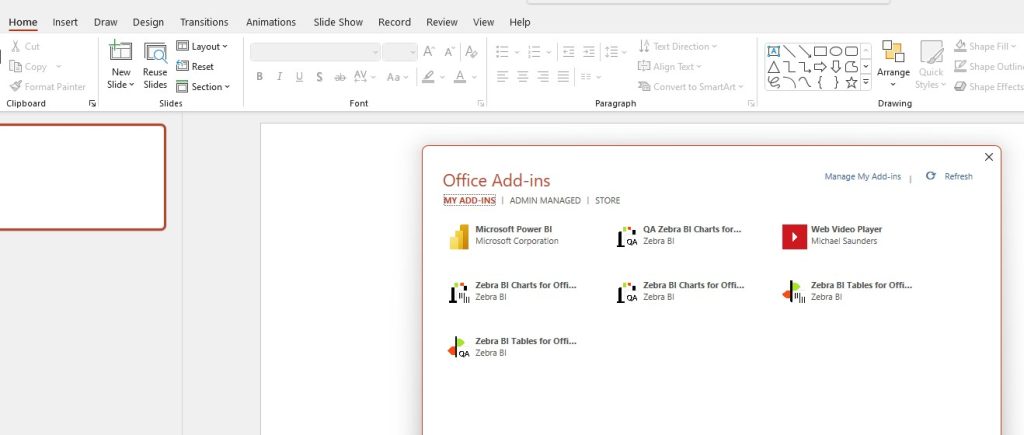Screen dimensions: 1024x435
Task: Decrease list indent level
Action: click(x=569, y=52)
